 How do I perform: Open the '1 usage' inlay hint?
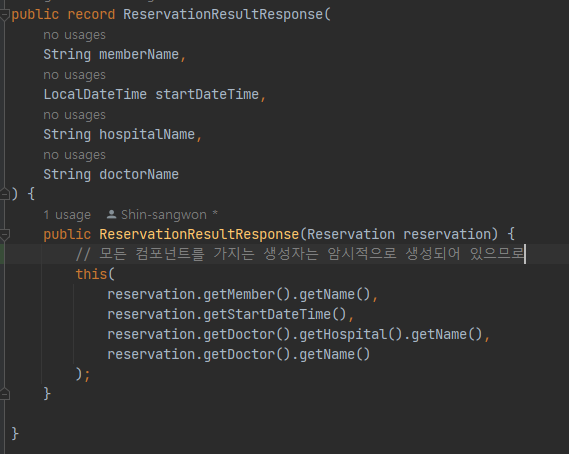pyautogui.click(x=67, y=215)
